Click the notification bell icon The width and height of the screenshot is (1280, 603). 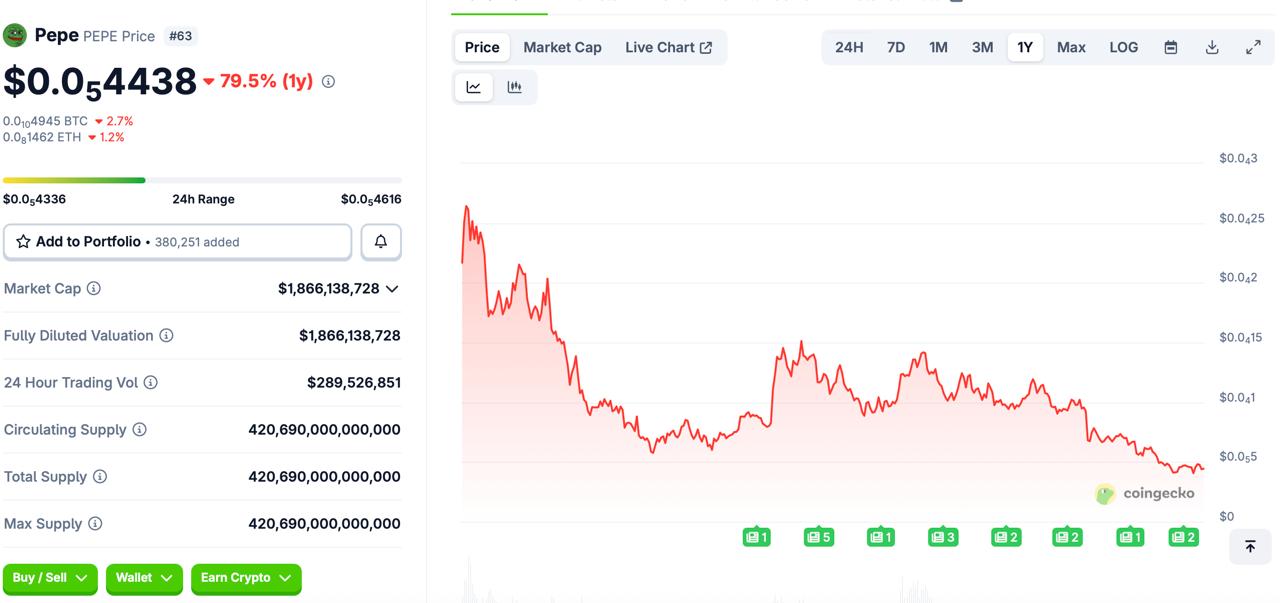381,241
